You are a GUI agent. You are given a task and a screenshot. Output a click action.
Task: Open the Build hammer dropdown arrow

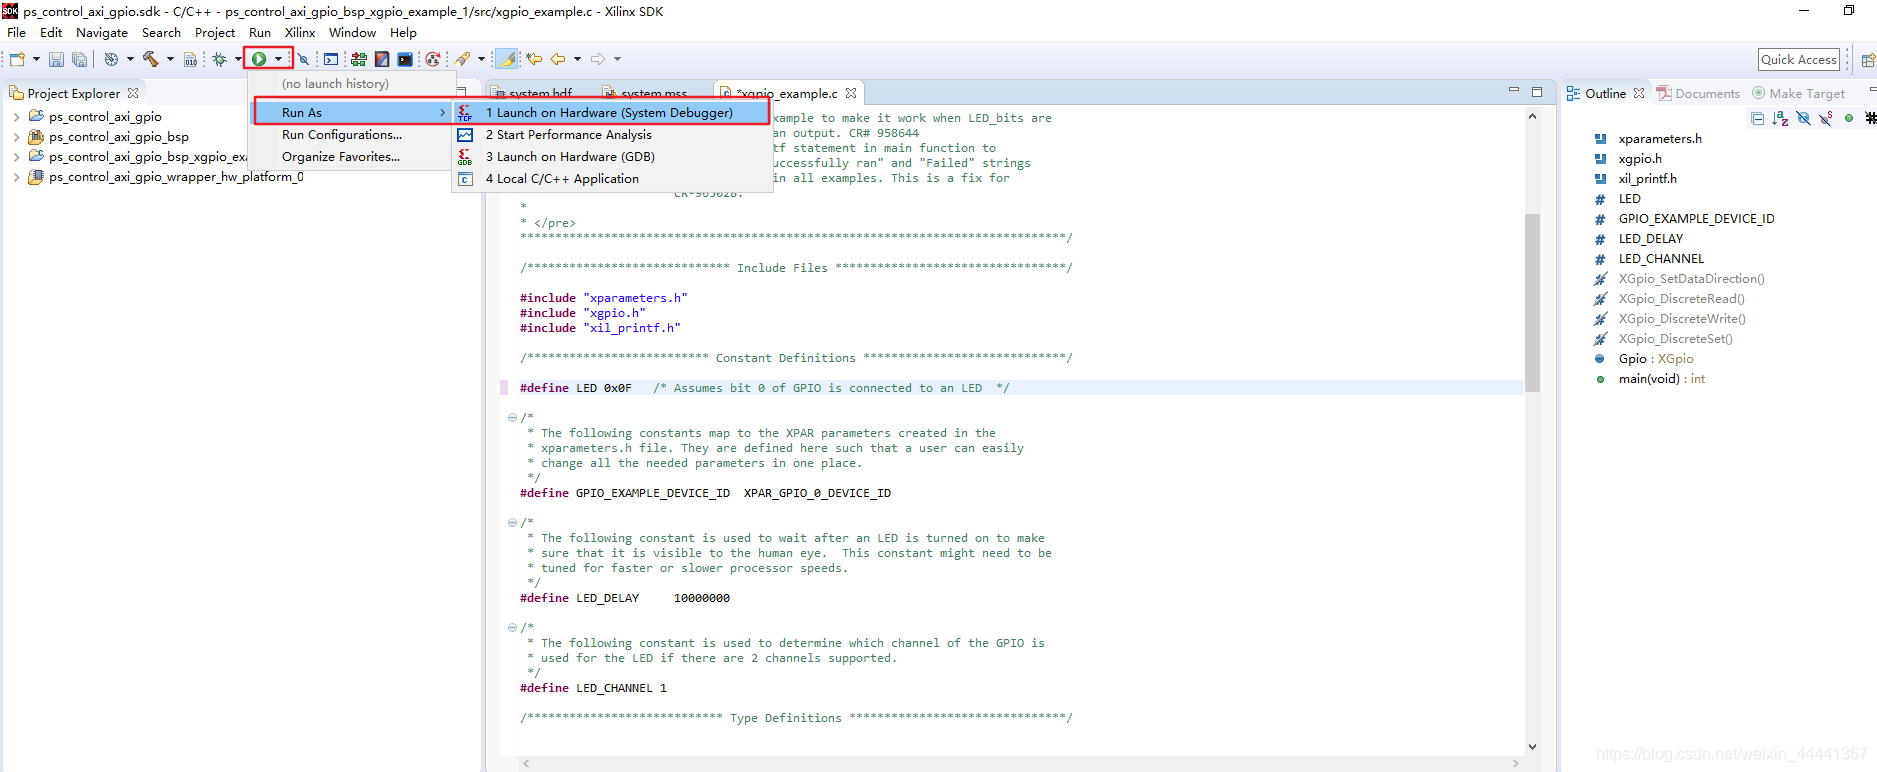click(x=170, y=59)
